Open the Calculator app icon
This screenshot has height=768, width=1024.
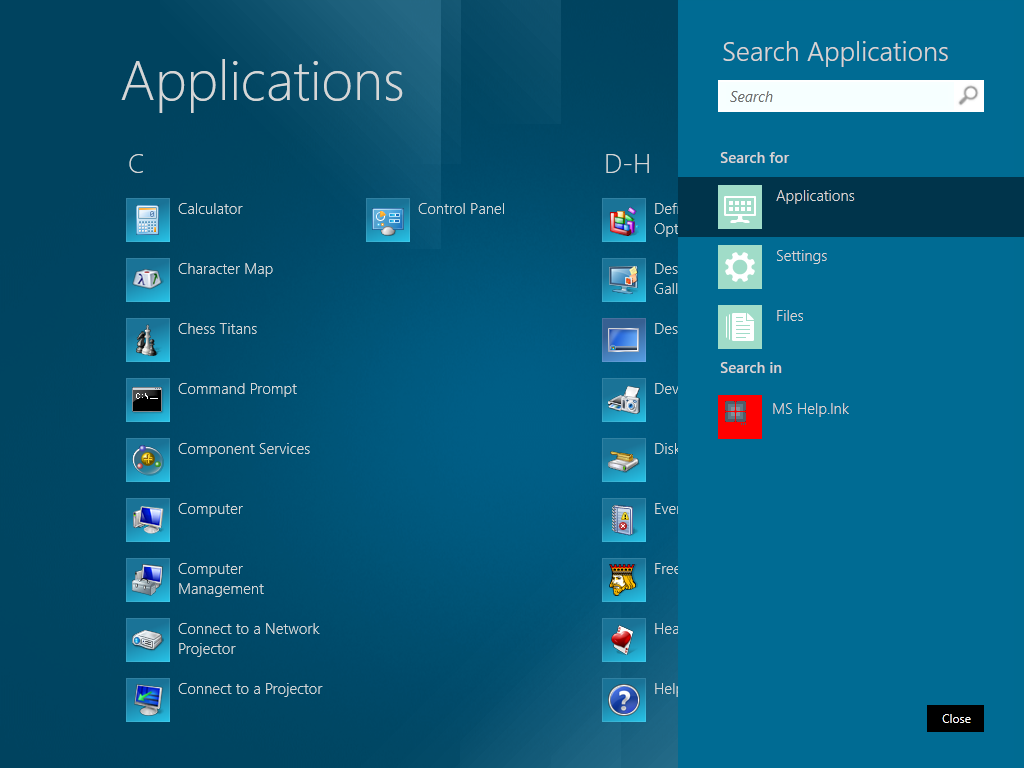148,220
